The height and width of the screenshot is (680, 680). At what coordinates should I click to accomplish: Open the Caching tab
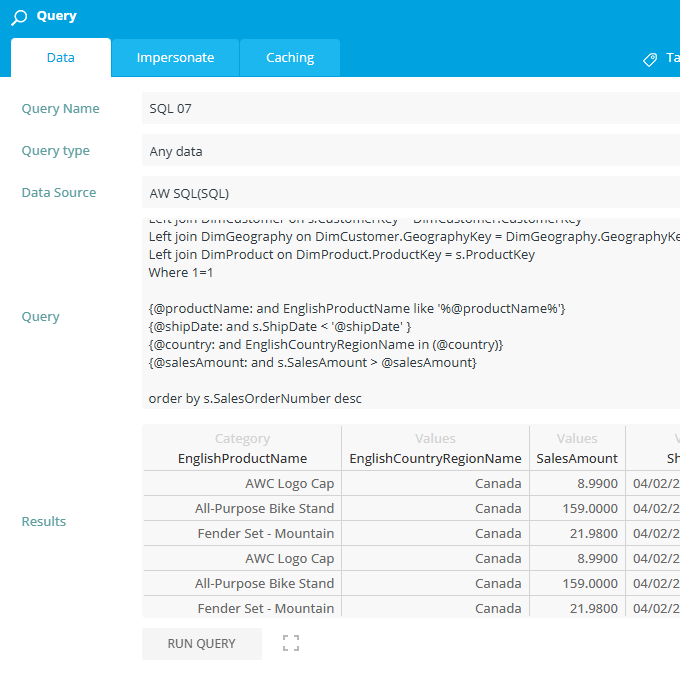click(x=290, y=58)
